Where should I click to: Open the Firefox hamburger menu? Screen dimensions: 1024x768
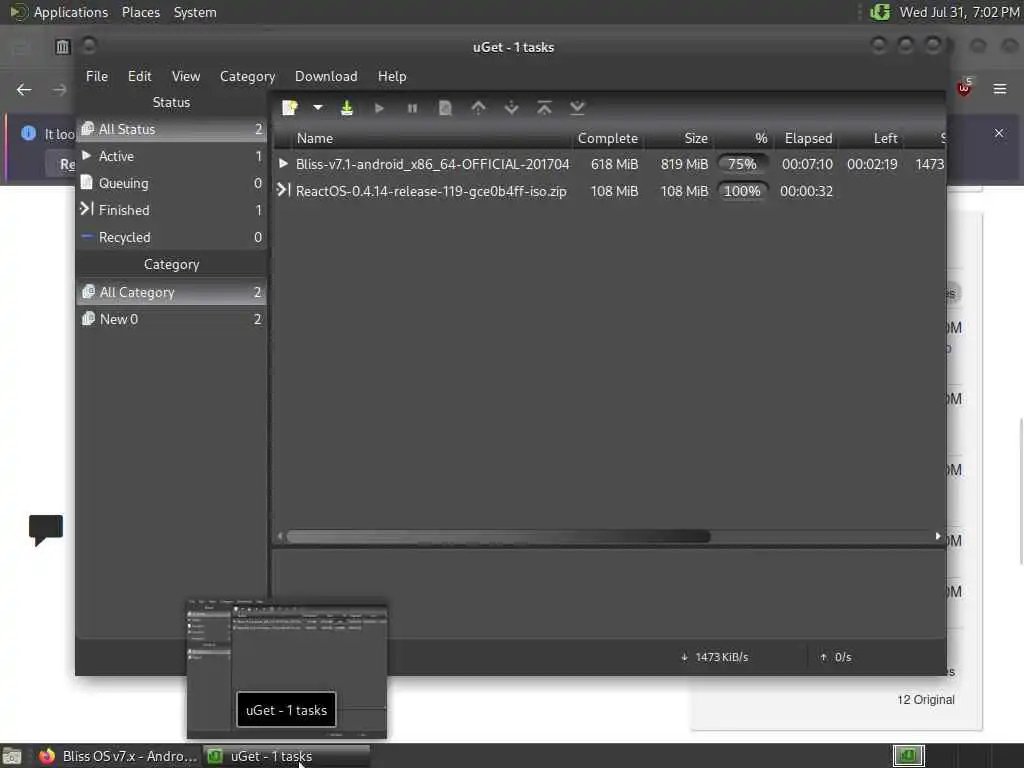[1000, 89]
